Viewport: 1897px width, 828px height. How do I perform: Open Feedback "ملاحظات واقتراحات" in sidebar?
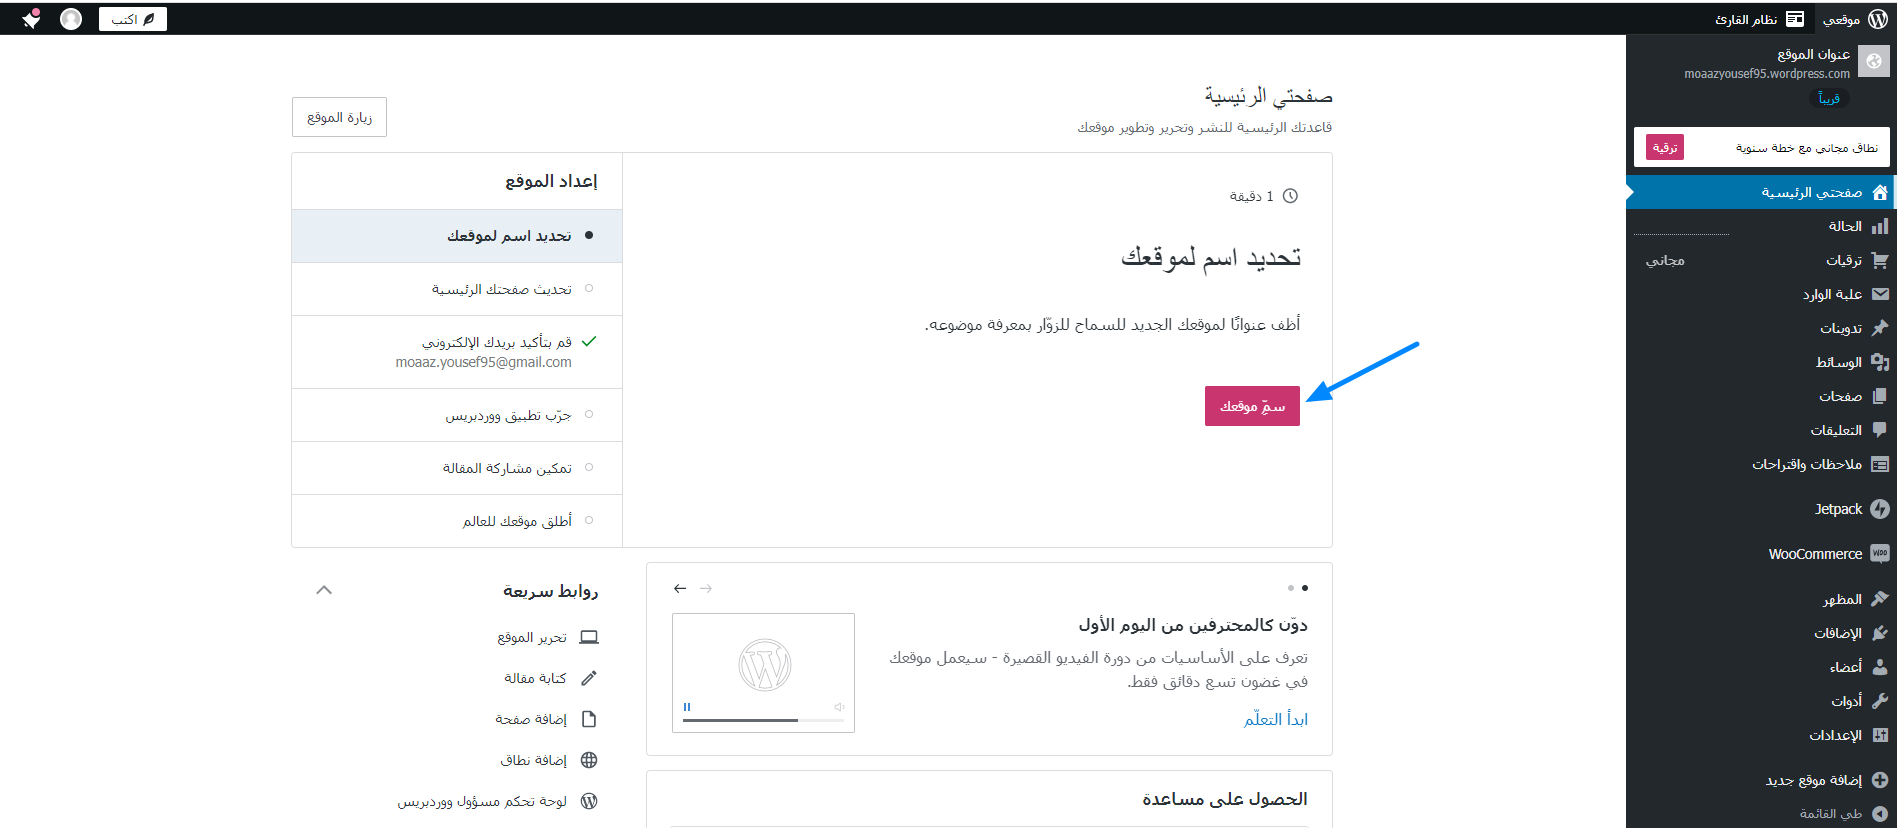point(1760,464)
